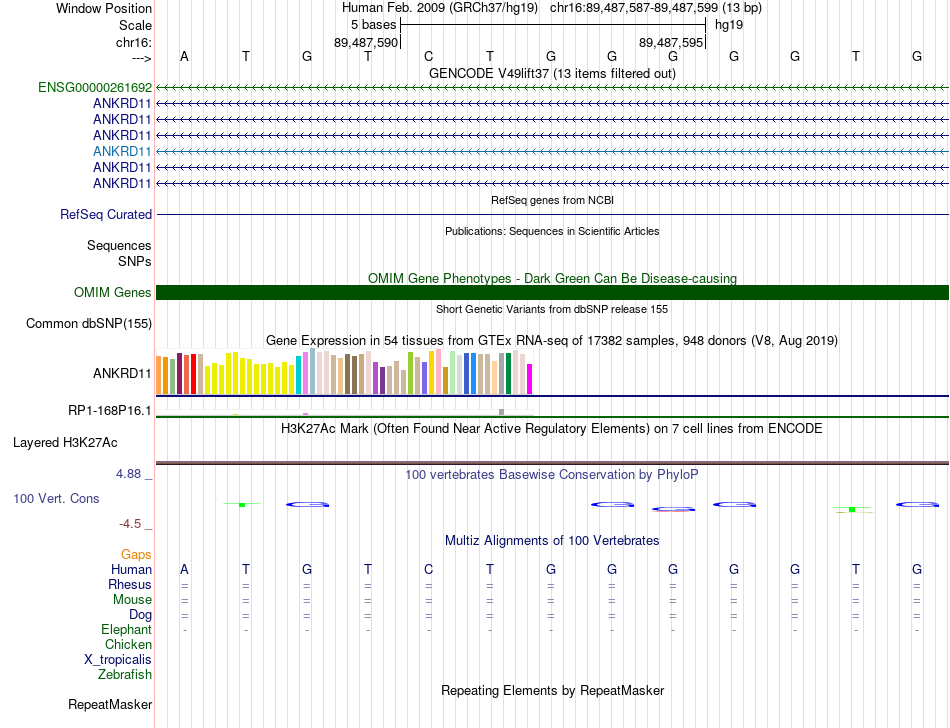Click the ANKRD11 label directly below ENSG00000261692
Viewport: 950px width, 728px height.
[x=122, y=104]
